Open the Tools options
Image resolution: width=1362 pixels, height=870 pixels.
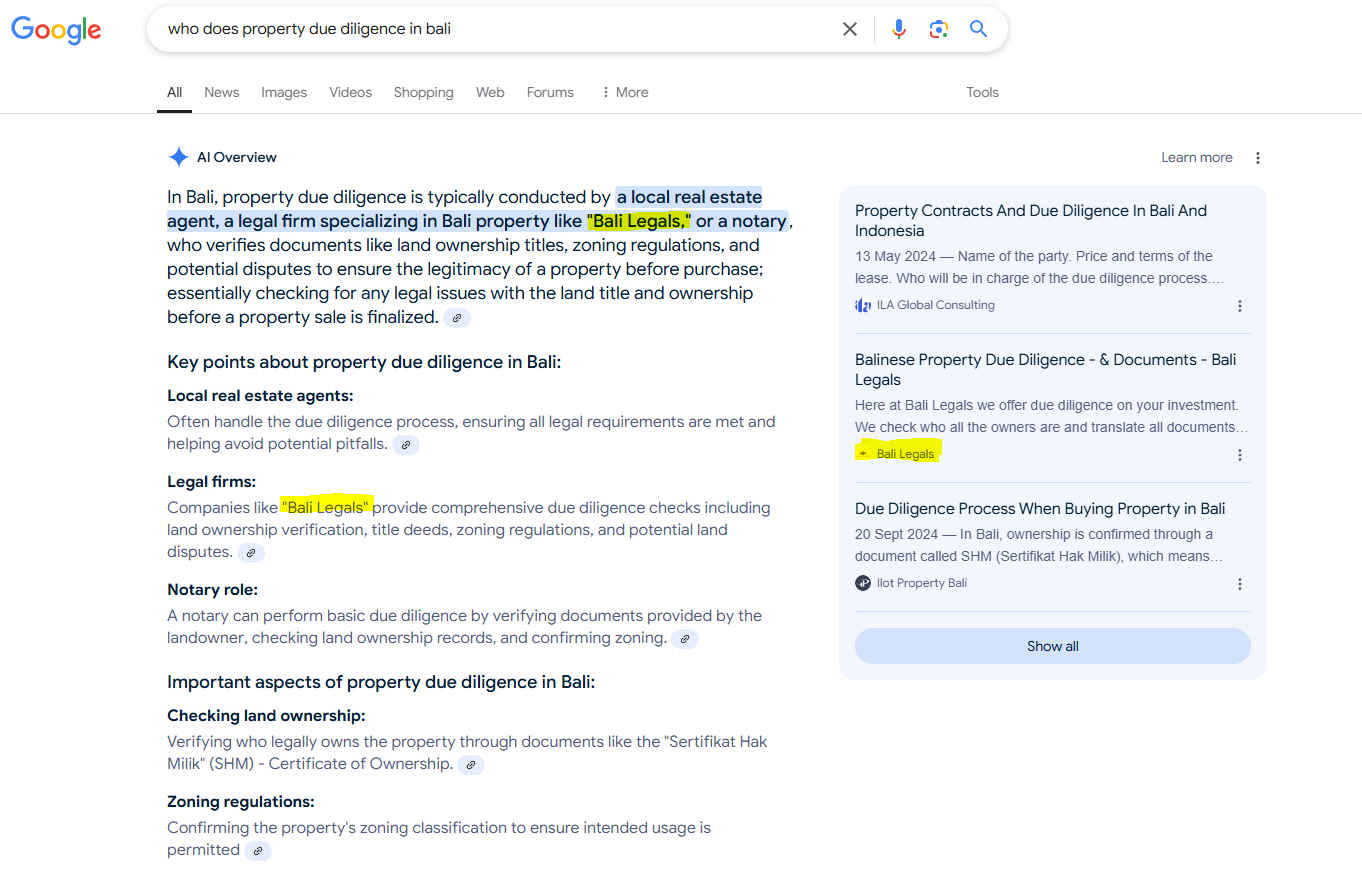(x=982, y=92)
